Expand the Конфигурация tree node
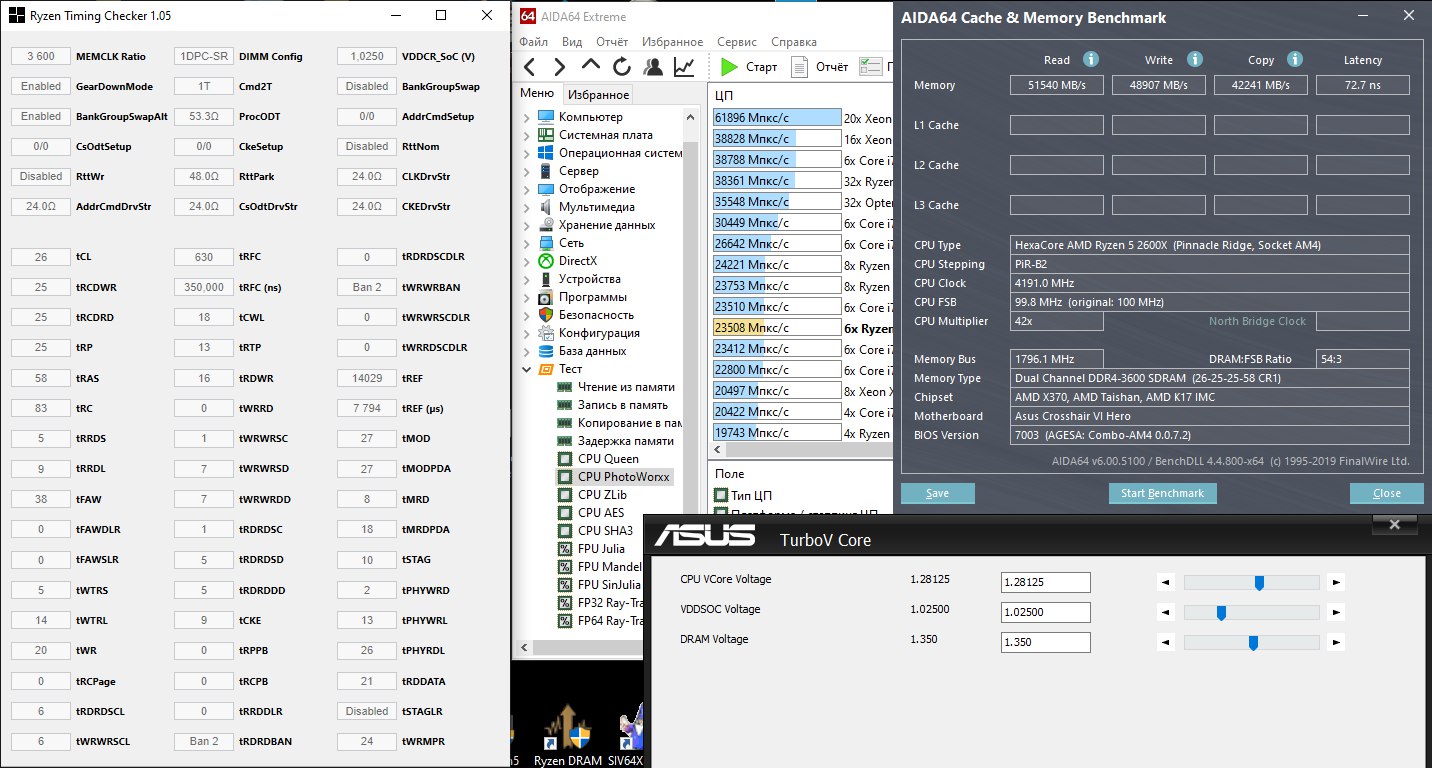Viewport: 1432px width, 768px height. point(527,334)
